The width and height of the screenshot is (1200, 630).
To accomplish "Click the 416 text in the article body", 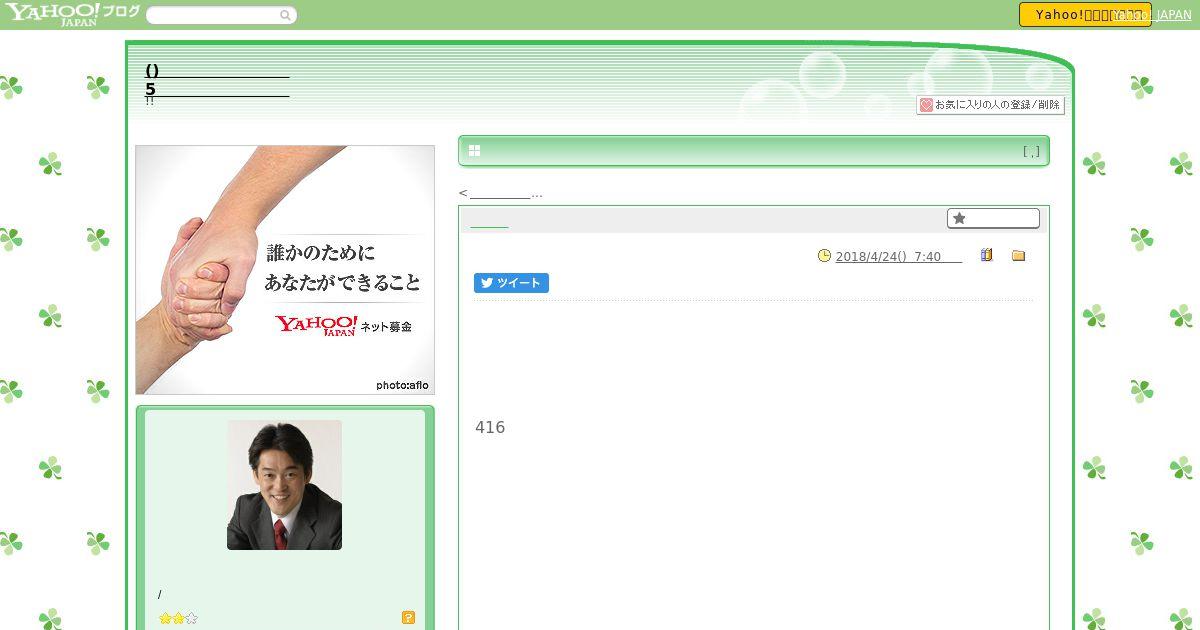I will (490, 428).
